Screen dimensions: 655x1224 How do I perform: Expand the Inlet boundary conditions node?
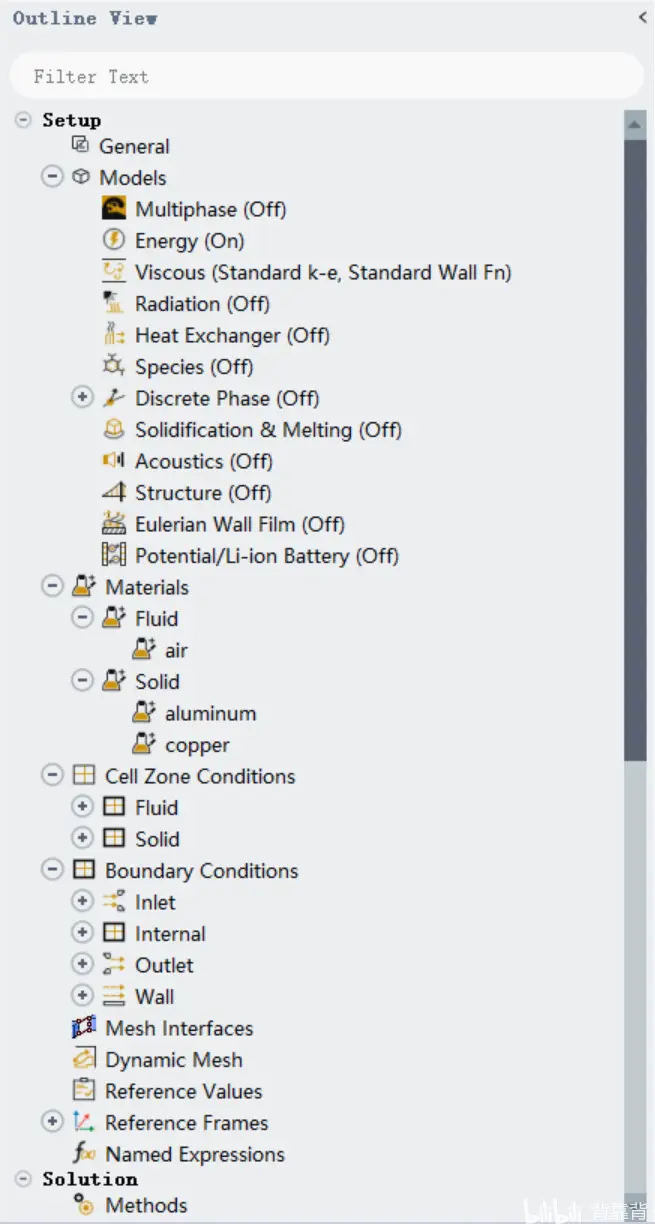tap(82, 902)
